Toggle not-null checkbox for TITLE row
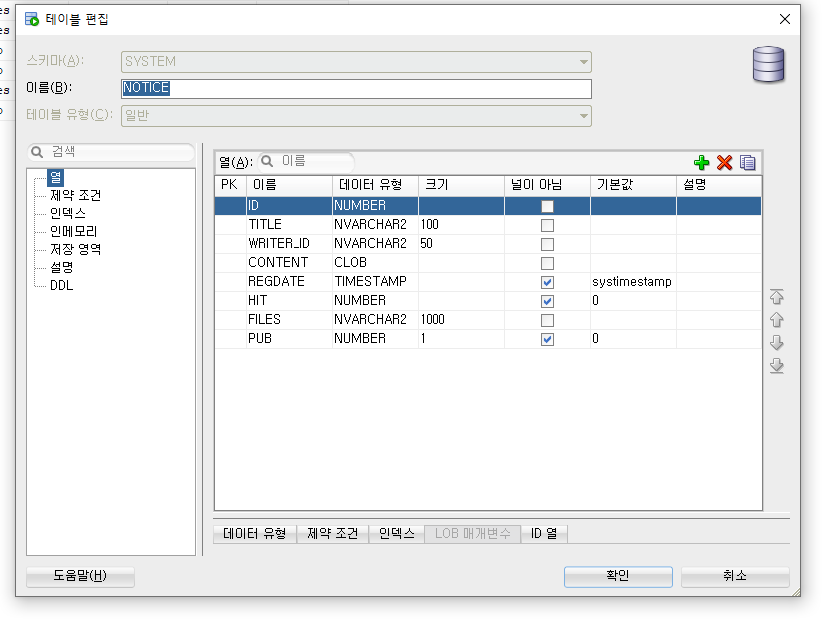 (x=547, y=225)
